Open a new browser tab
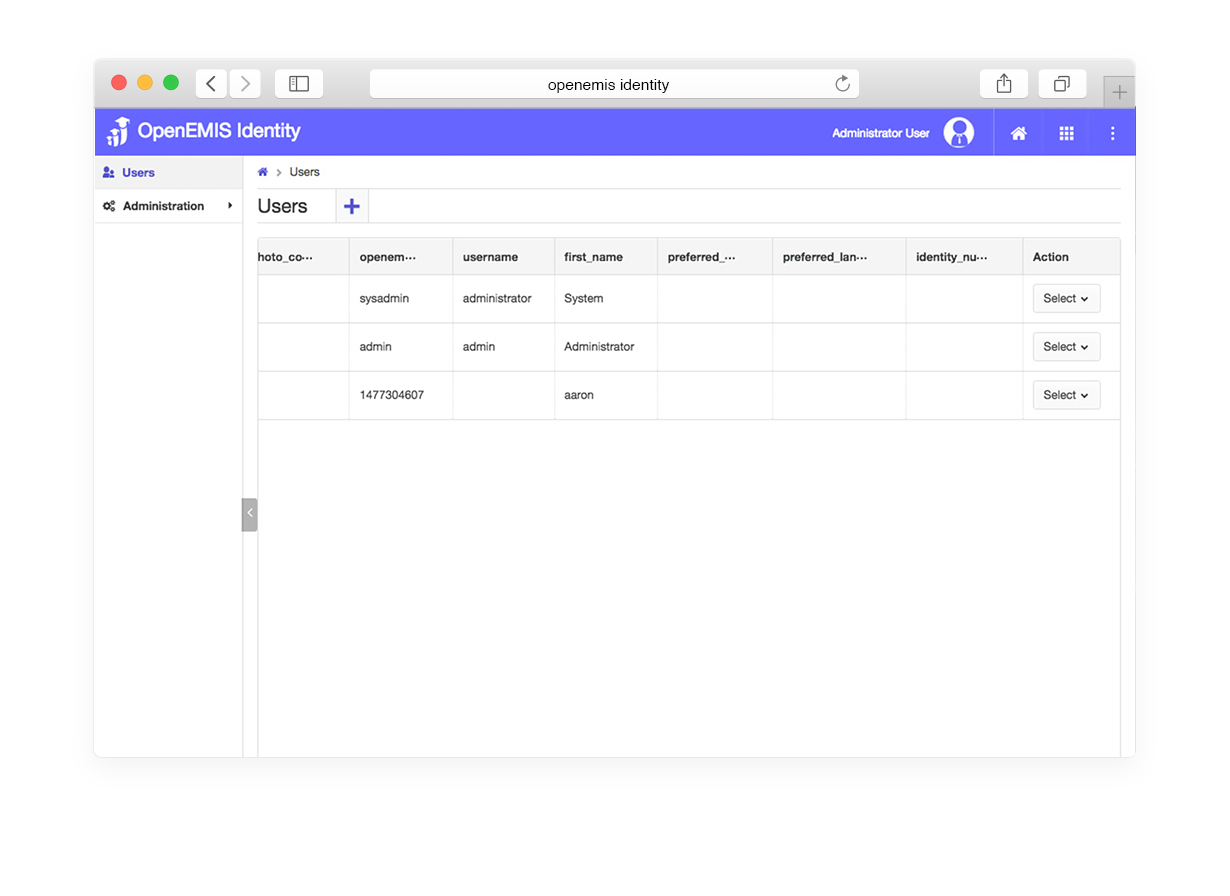1230x896 pixels. click(x=1120, y=92)
